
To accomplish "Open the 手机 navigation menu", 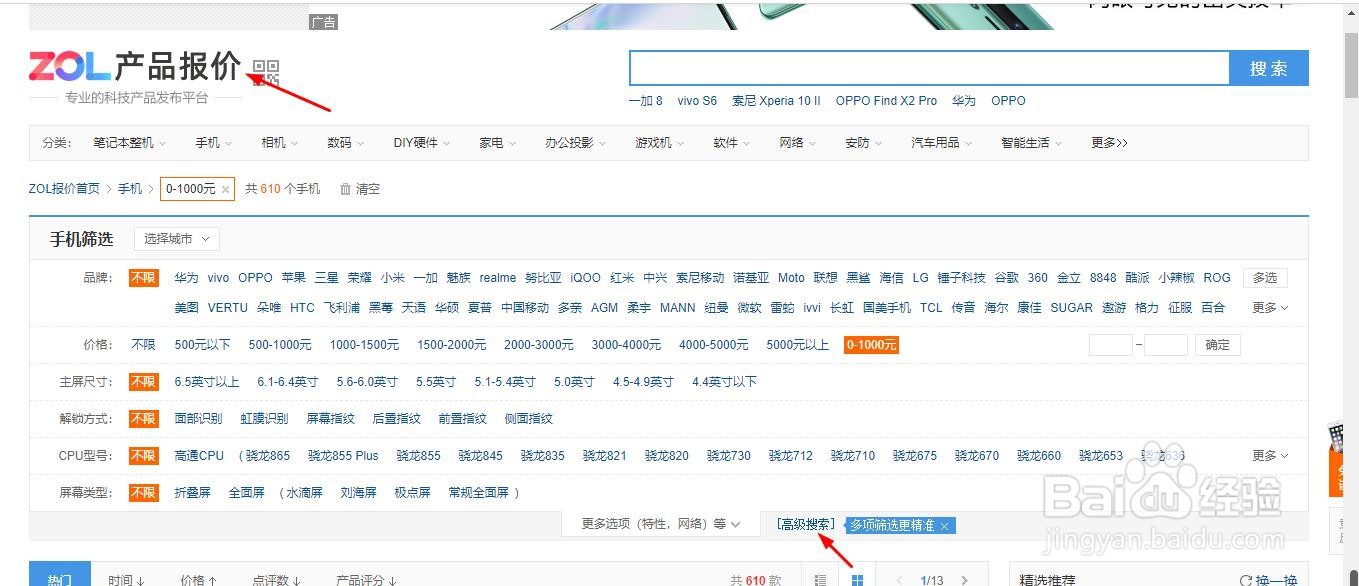I will [x=208, y=142].
